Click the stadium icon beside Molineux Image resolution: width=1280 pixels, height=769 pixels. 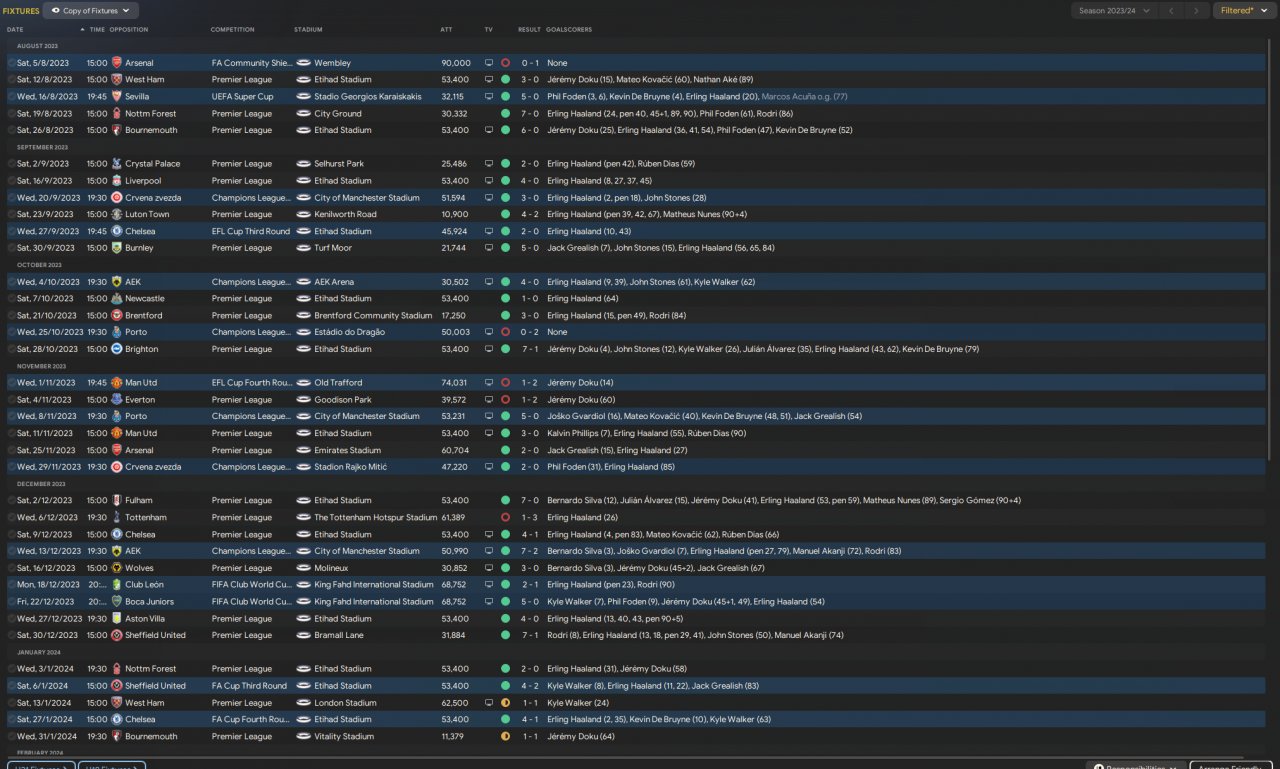(x=304, y=568)
